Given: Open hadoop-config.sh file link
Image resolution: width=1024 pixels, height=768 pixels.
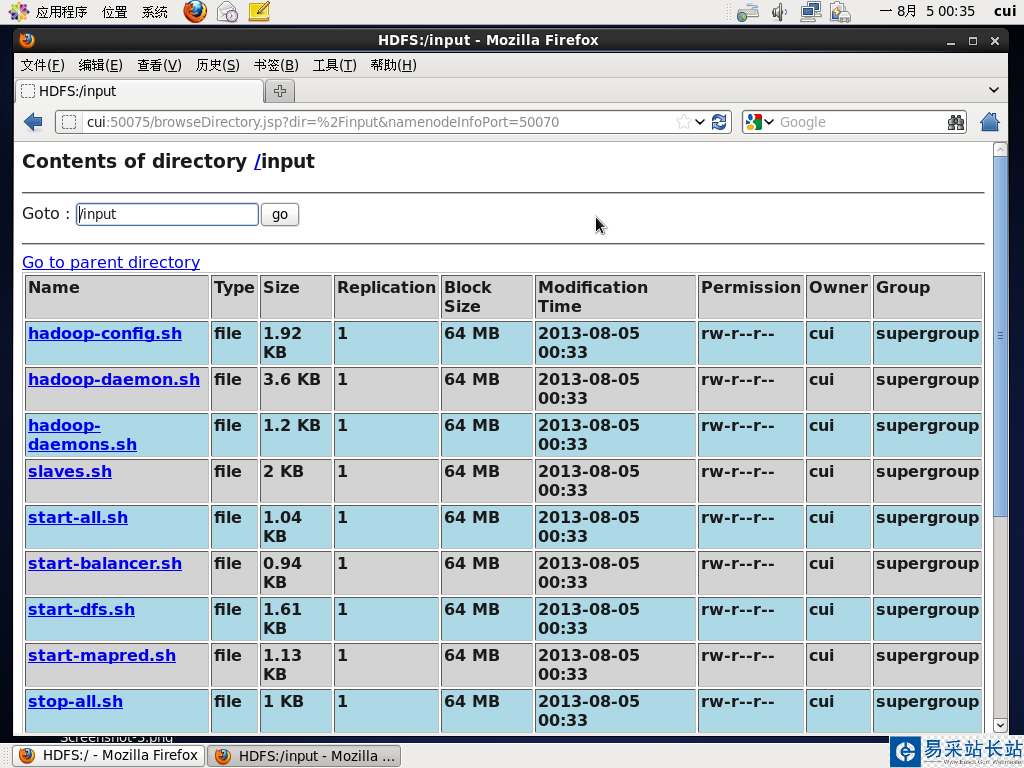Looking at the screenshot, I should pyautogui.click(x=104, y=333).
